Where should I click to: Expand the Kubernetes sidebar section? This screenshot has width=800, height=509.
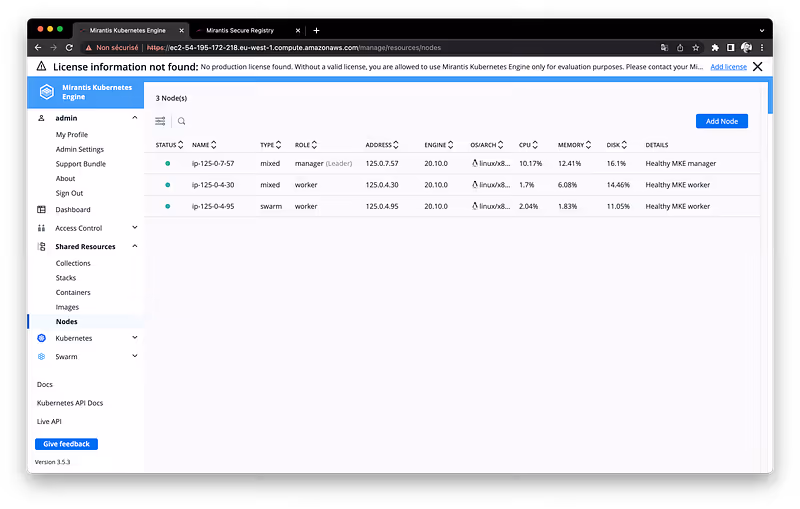(x=135, y=339)
